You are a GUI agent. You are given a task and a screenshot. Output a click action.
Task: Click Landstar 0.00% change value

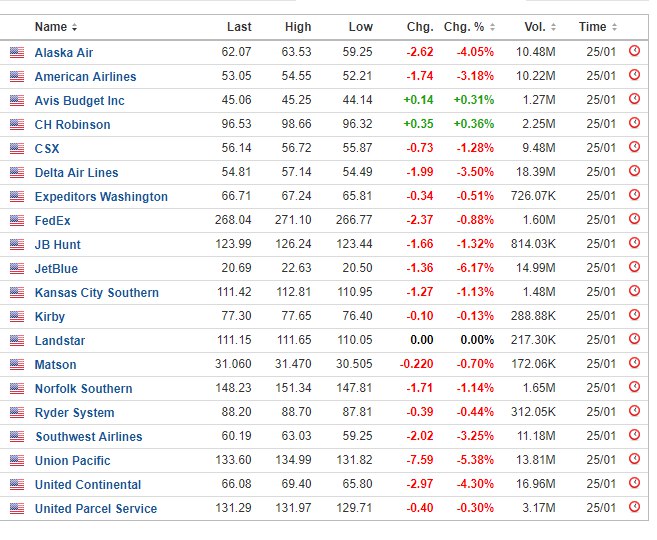pos(477,340)
